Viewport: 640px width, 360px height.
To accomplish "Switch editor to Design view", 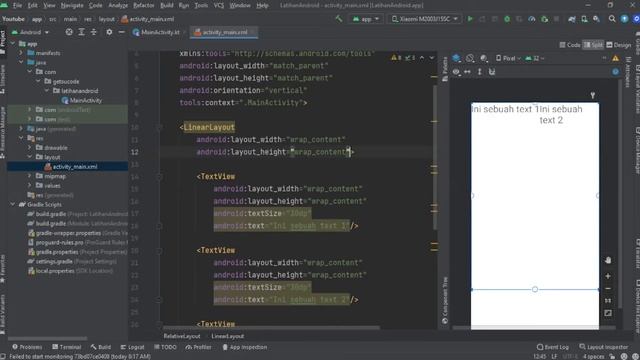I will (619, 45).
